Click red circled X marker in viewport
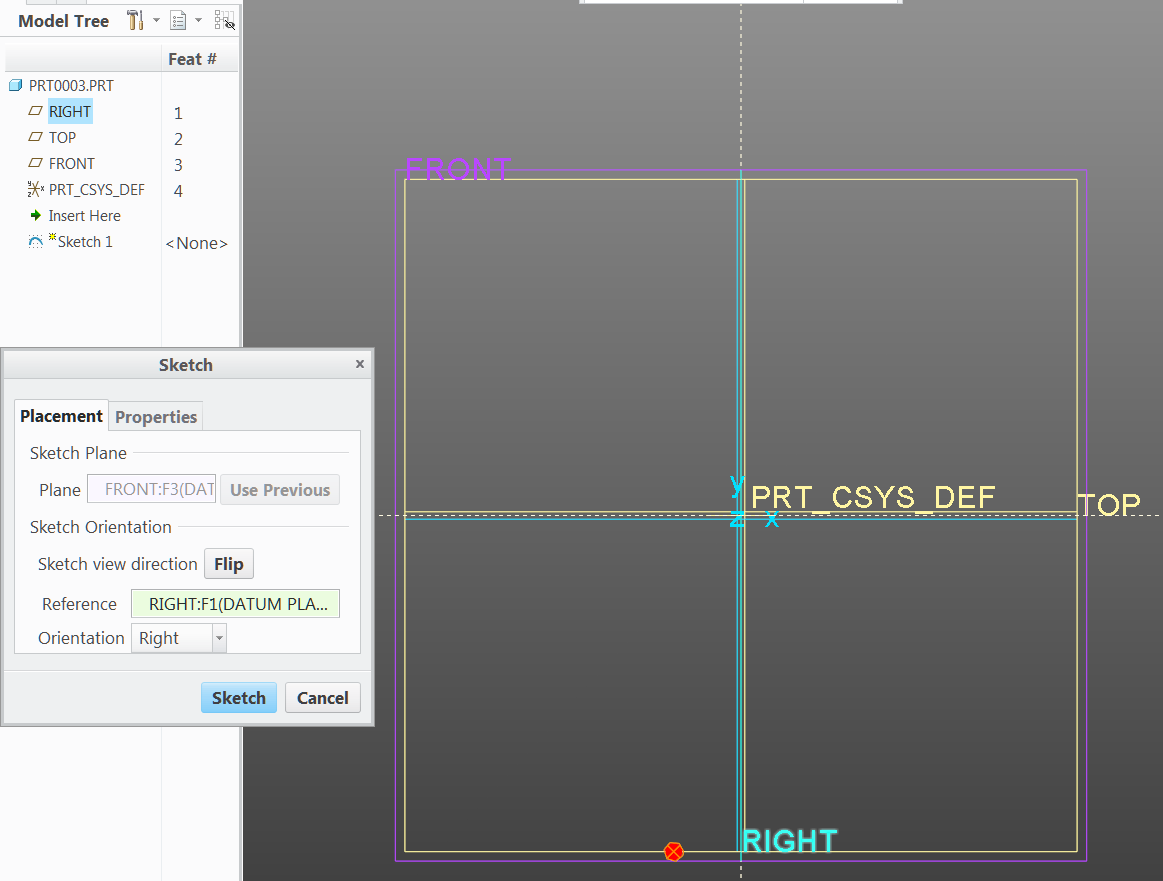Screen dimensions: 1163x881 [x=673, y=851]
